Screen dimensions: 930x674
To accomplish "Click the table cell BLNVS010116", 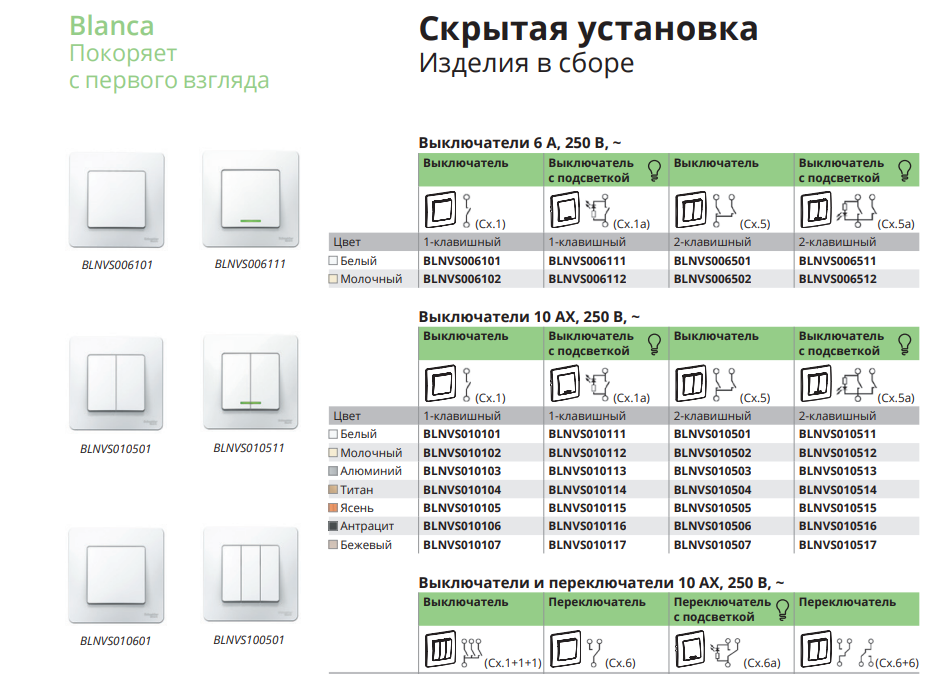I will (x=587, y=526).
